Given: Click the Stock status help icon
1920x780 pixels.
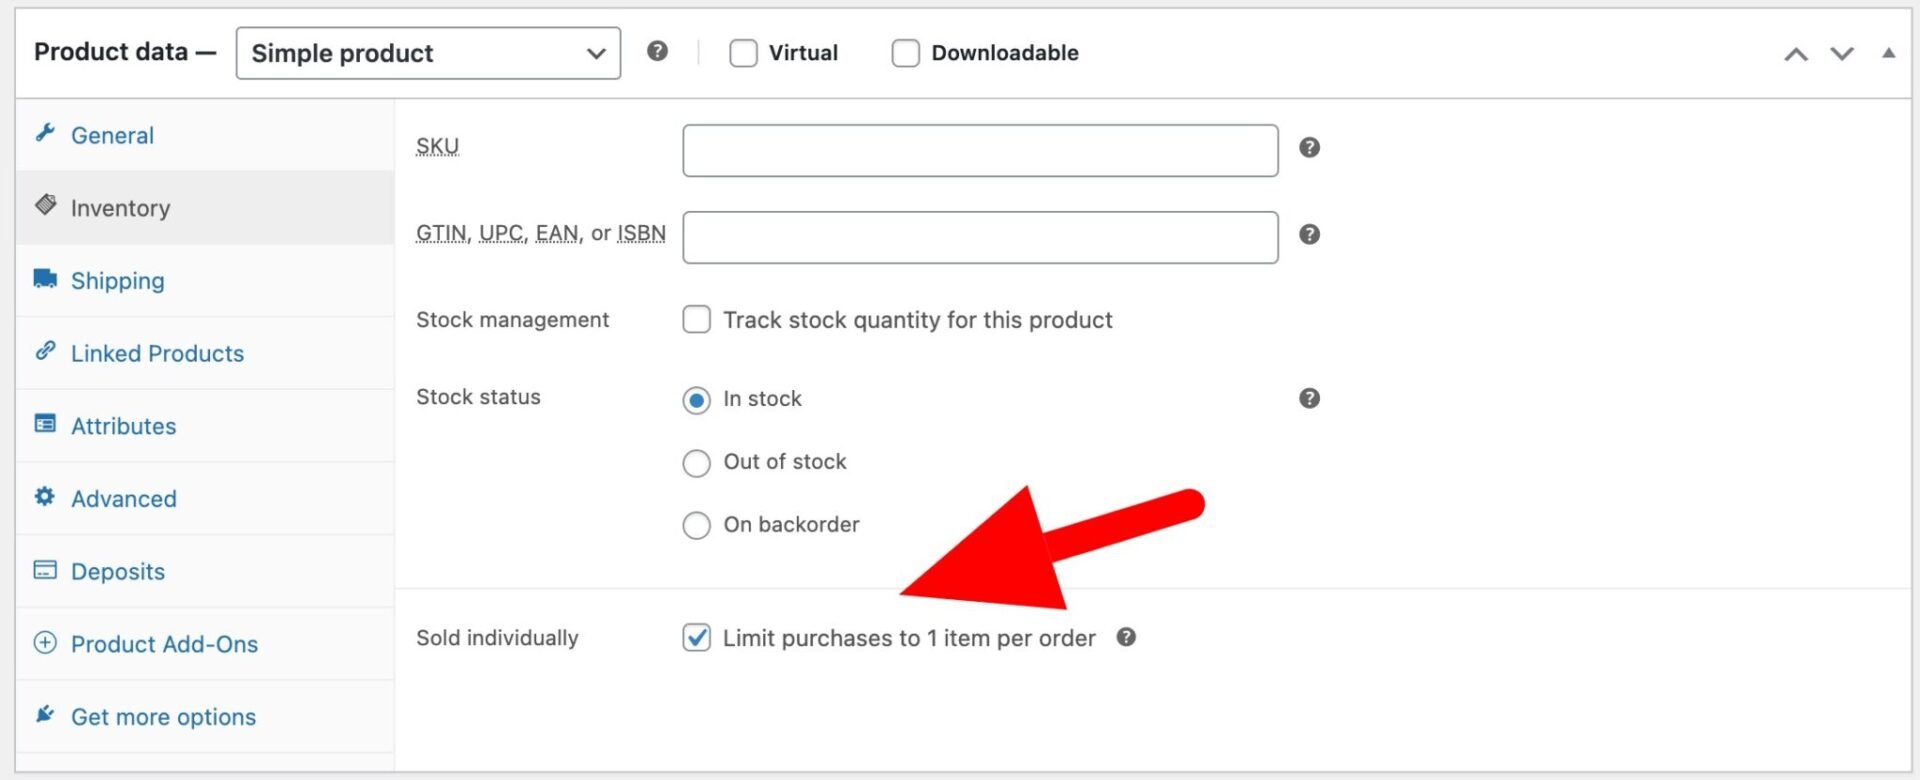Looking at the screenshot, I should [x=1309, y=399].
